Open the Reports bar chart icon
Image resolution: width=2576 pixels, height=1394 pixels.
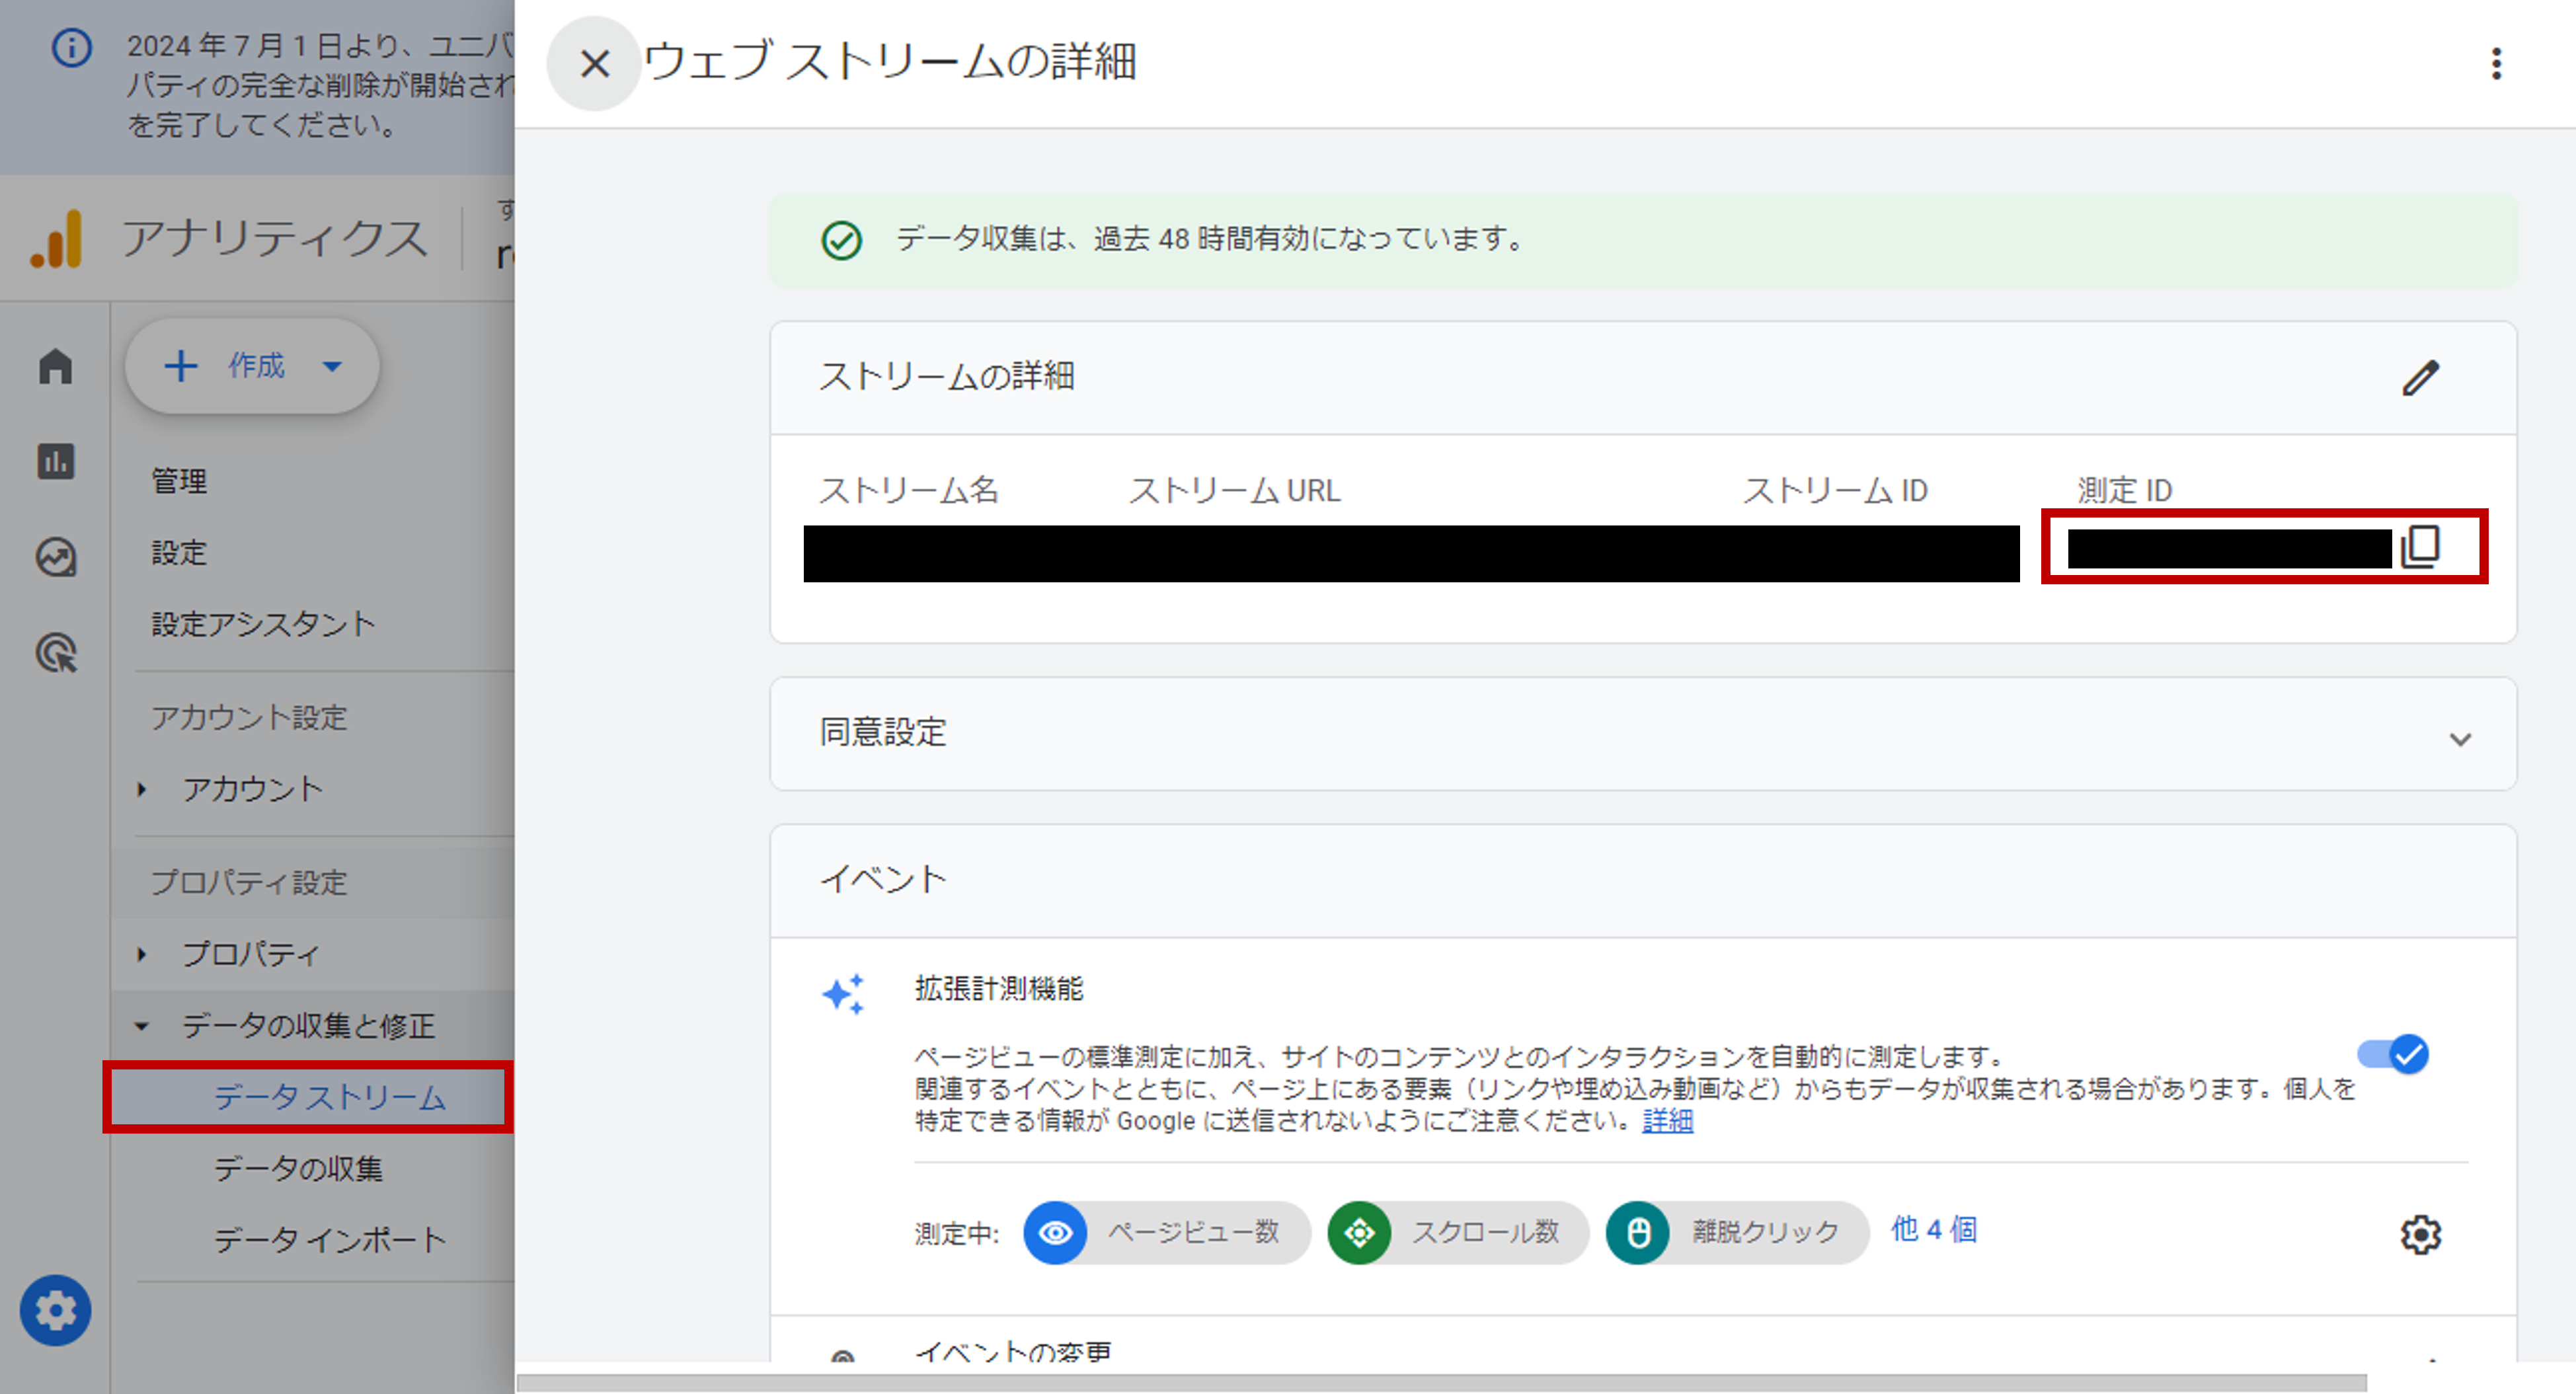(56, 462)
